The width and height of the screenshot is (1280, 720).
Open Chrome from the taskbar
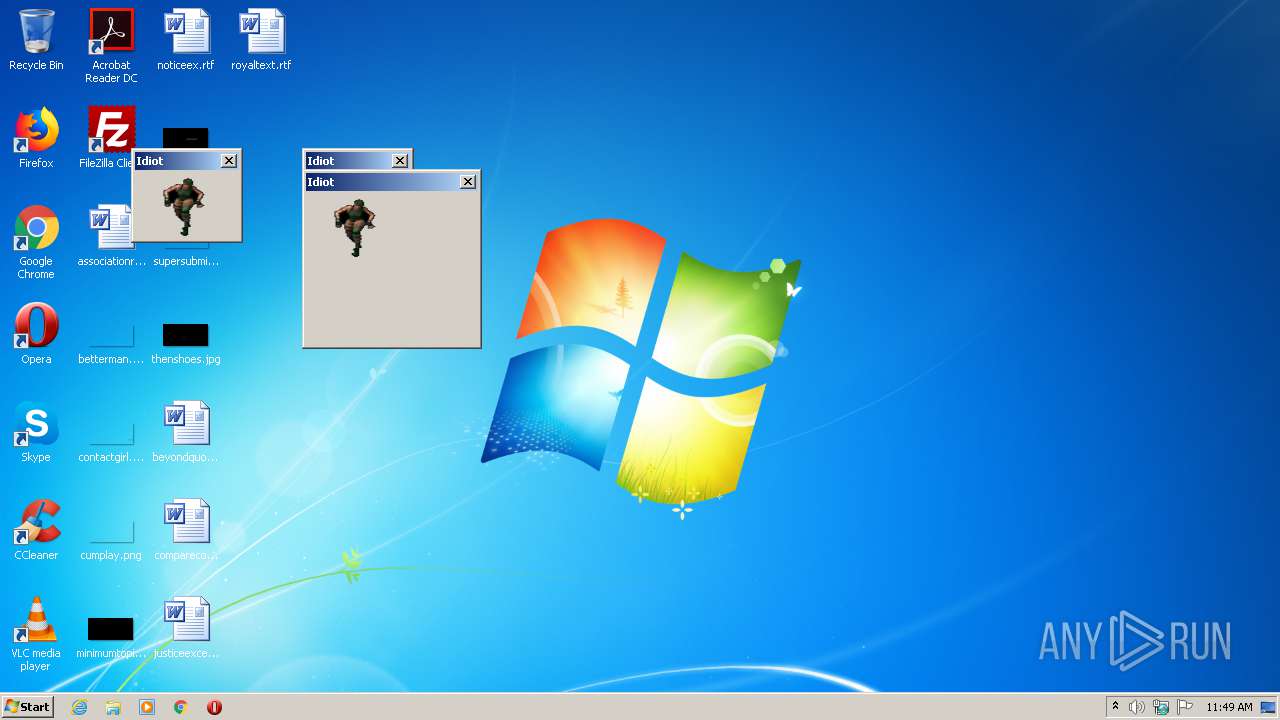point(181,707)
